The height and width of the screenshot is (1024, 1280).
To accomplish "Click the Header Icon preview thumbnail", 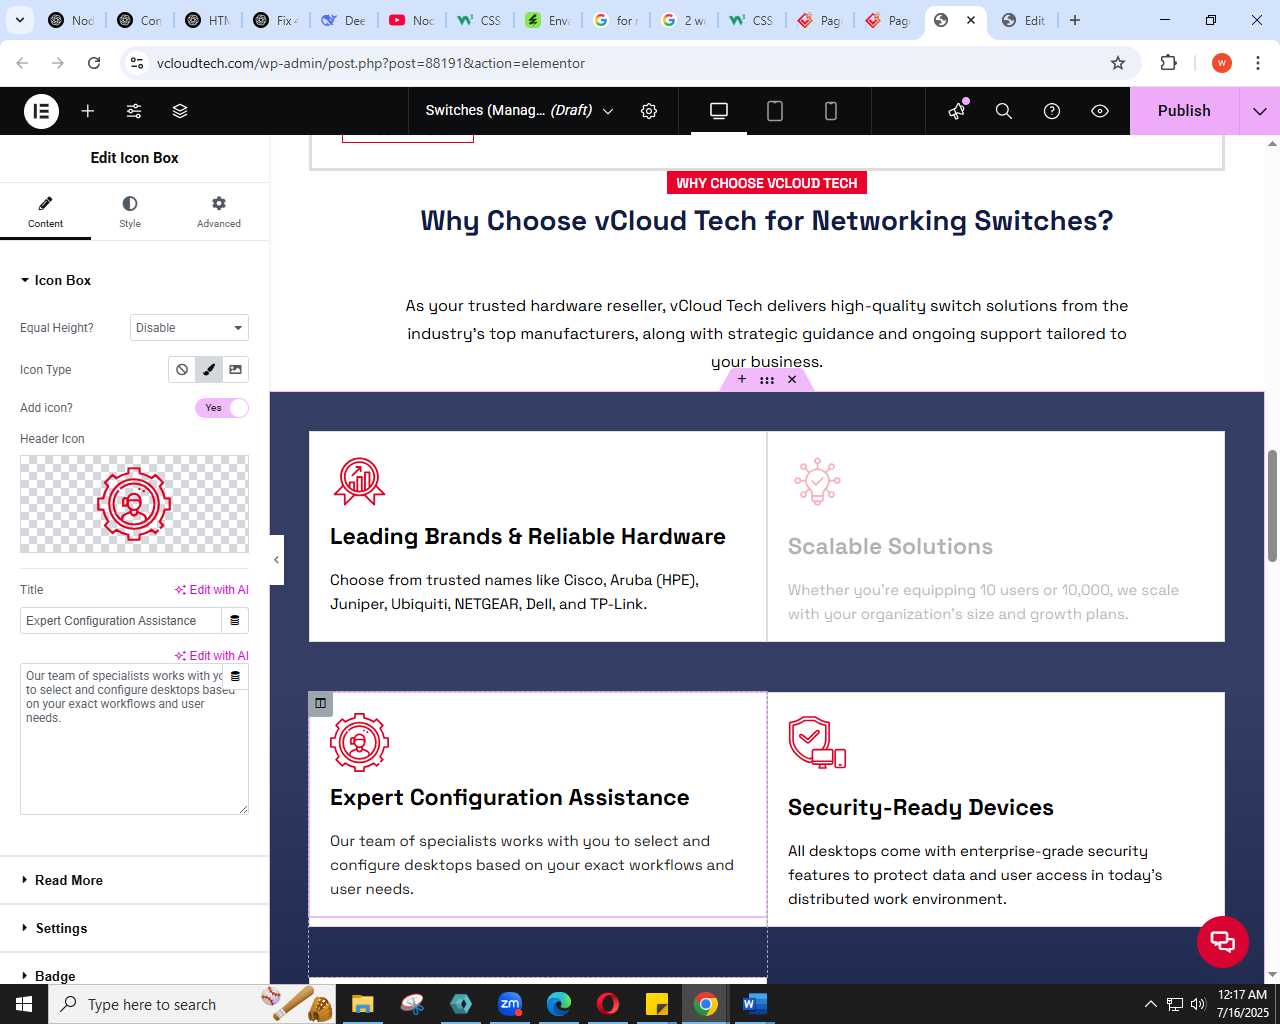I will pos(134,504).
